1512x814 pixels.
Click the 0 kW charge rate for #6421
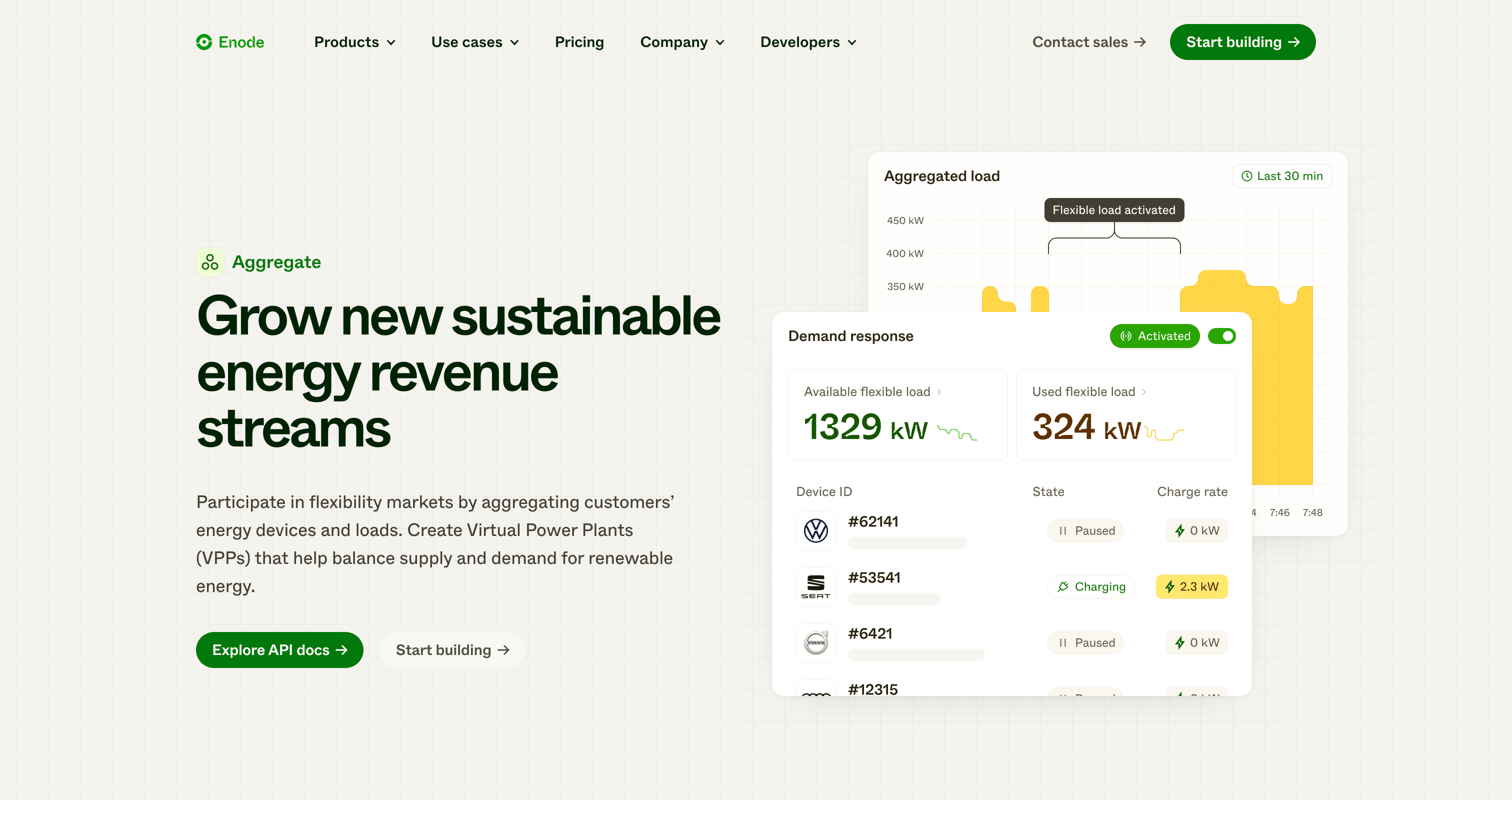pos(1197,643)
